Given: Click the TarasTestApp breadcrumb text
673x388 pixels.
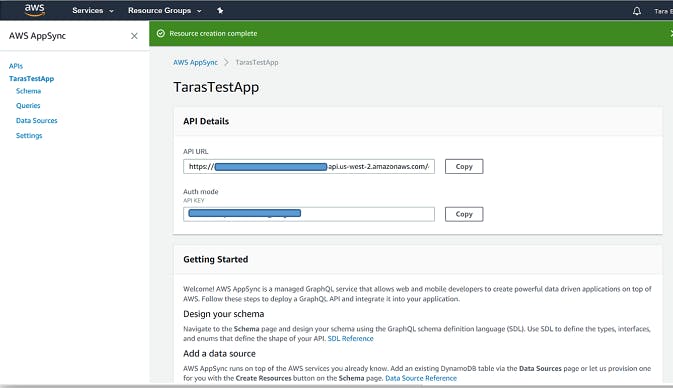Looking at the screenshot, I should pos(257,62).
